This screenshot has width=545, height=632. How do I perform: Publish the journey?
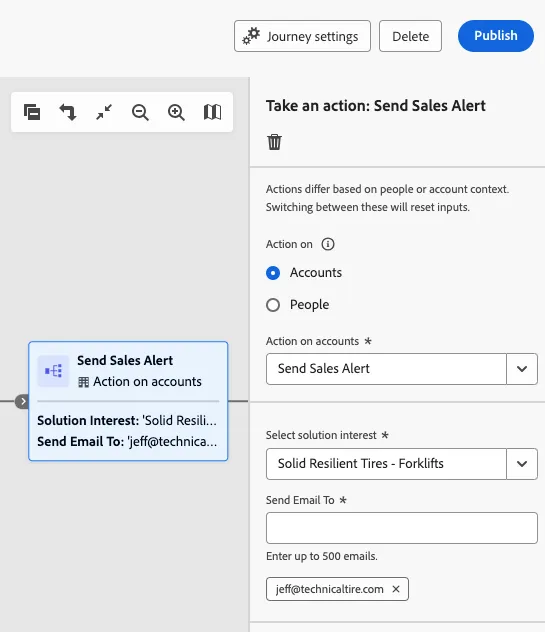point(496,36)
